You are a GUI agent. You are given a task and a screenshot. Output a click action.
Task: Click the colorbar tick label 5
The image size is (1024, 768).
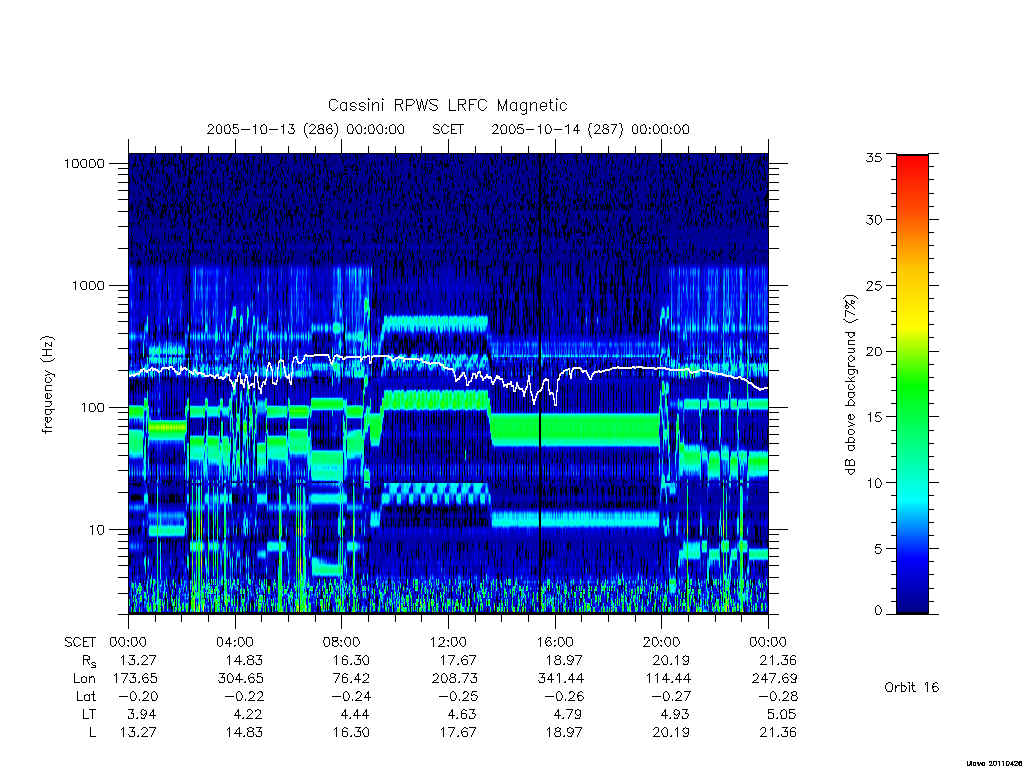[x=877, y=549]
